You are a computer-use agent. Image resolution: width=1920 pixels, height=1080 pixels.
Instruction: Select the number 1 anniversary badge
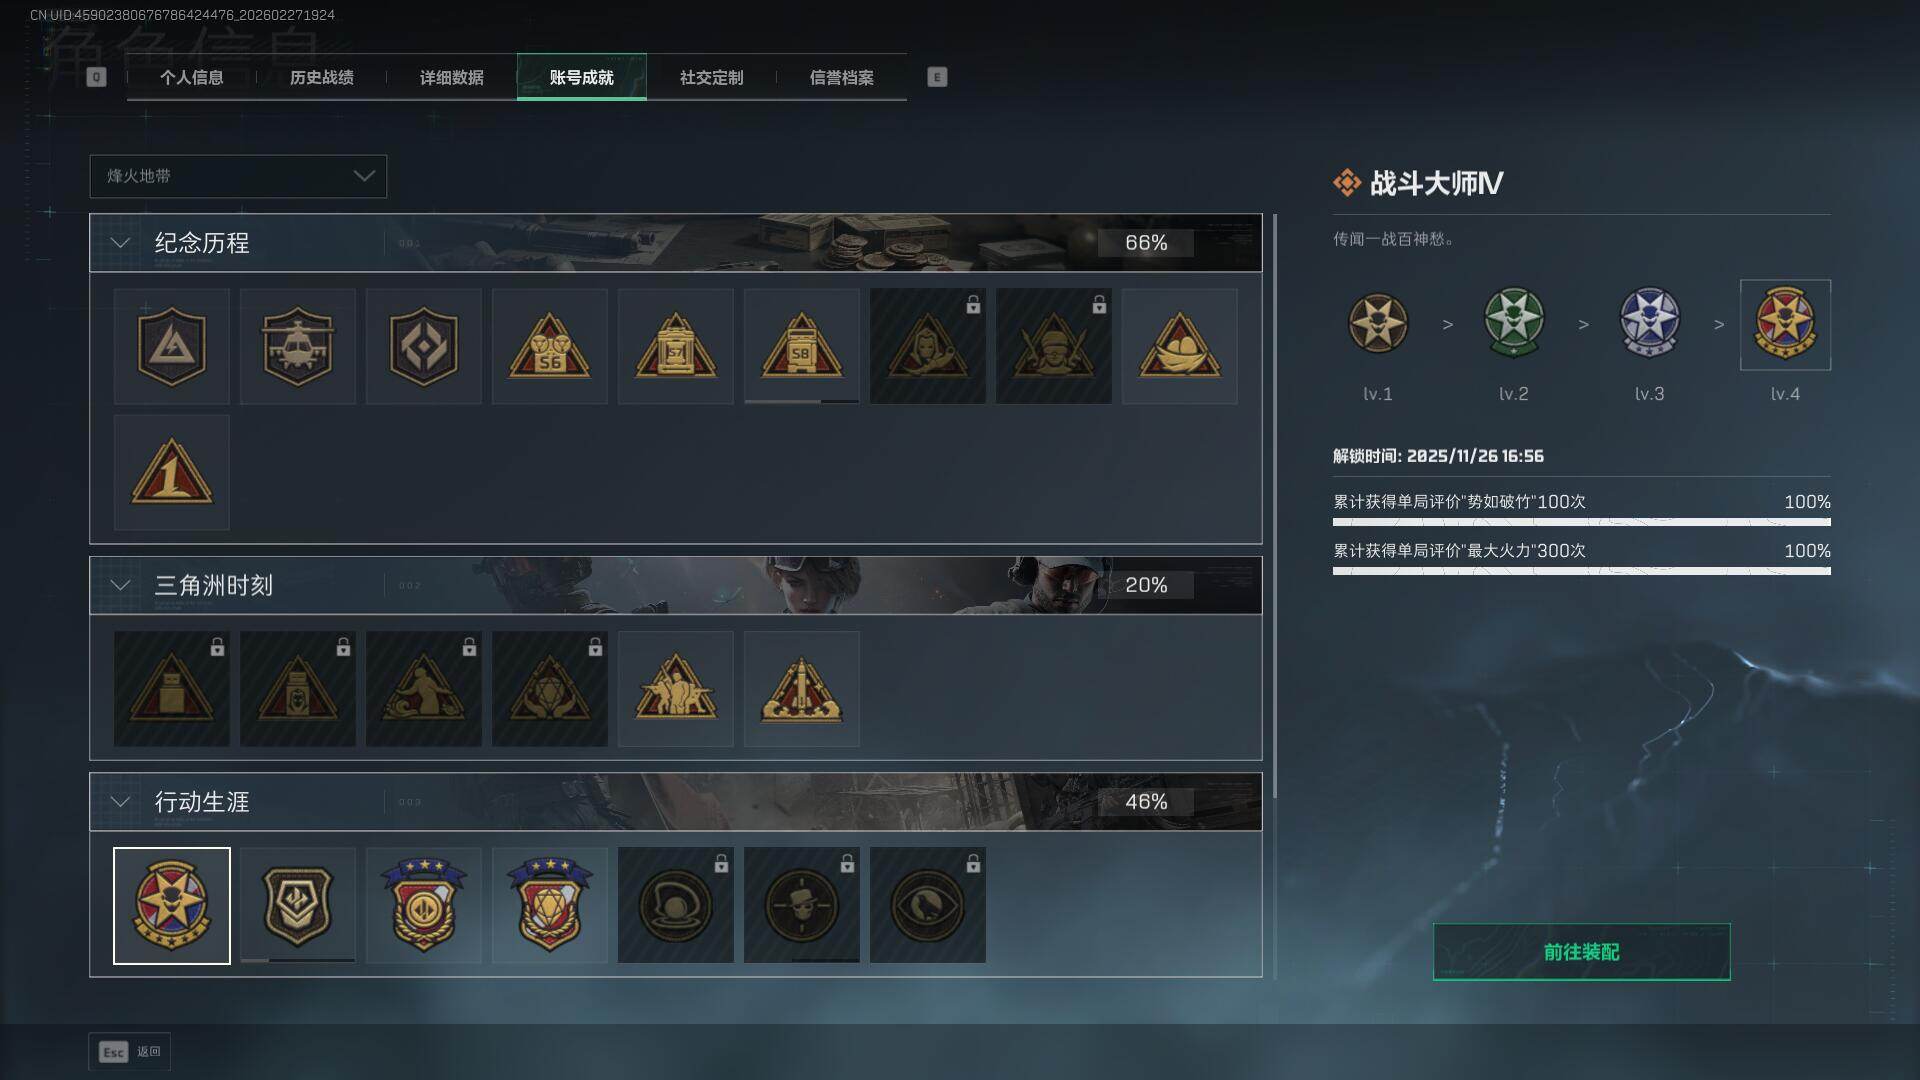pyautogui.click(x=171, y=472)
